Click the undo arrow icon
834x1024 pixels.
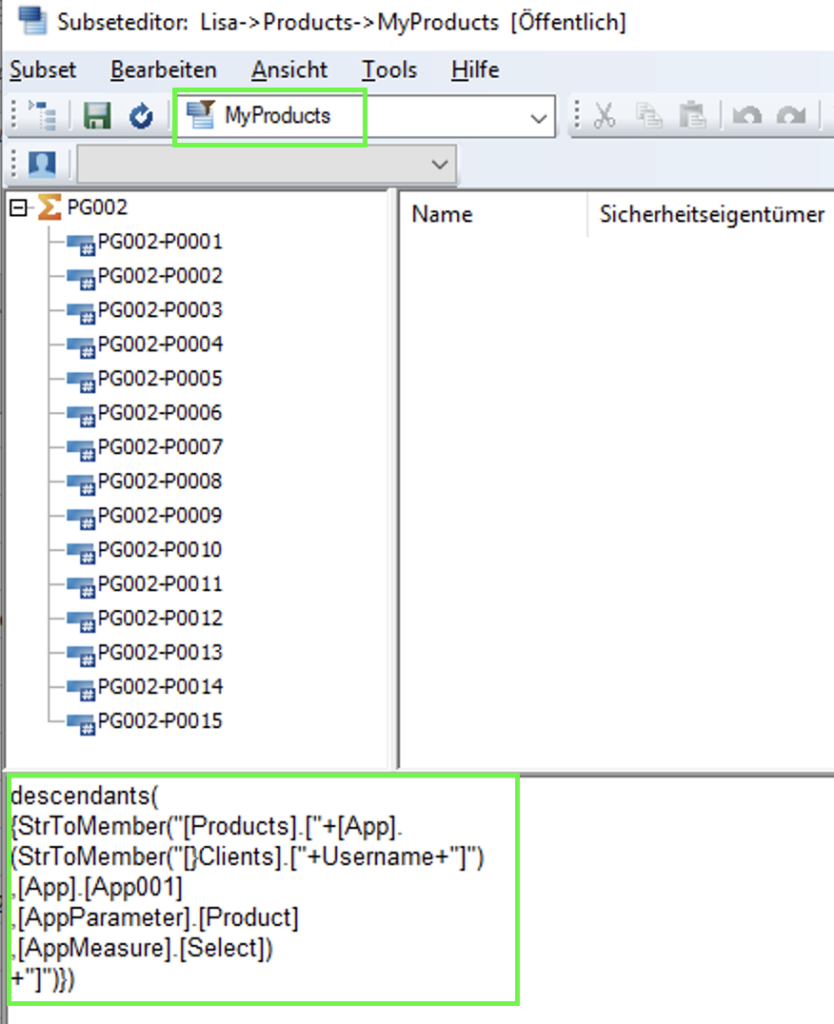[746, 116]
